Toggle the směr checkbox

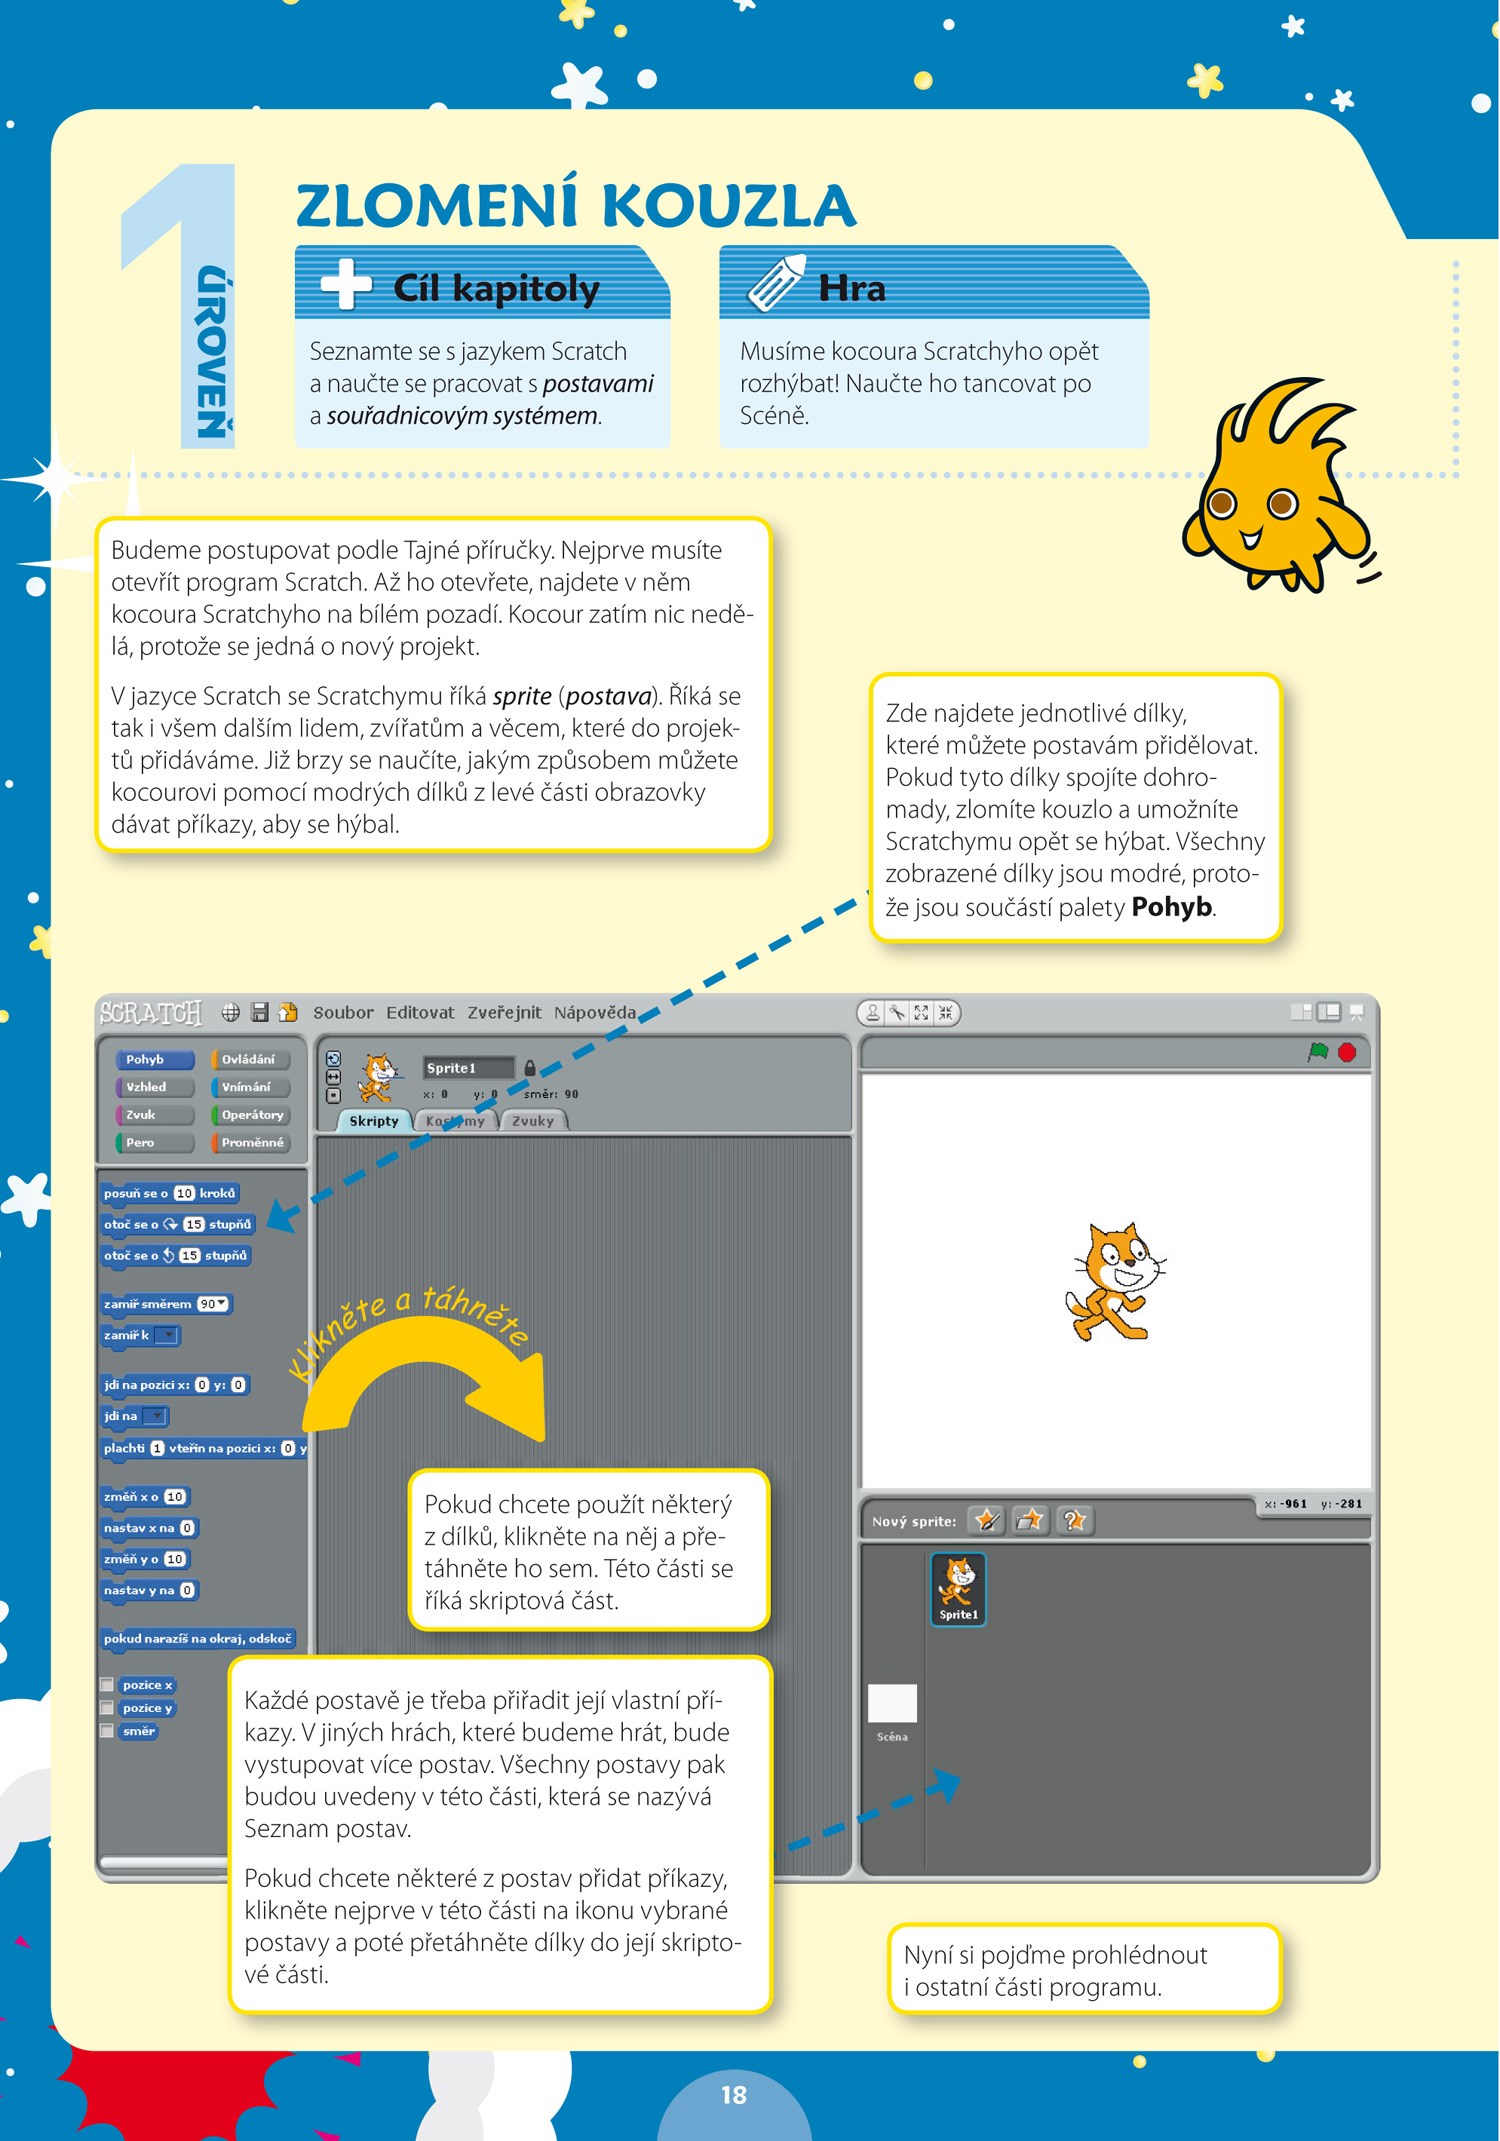click(107, 1731)
